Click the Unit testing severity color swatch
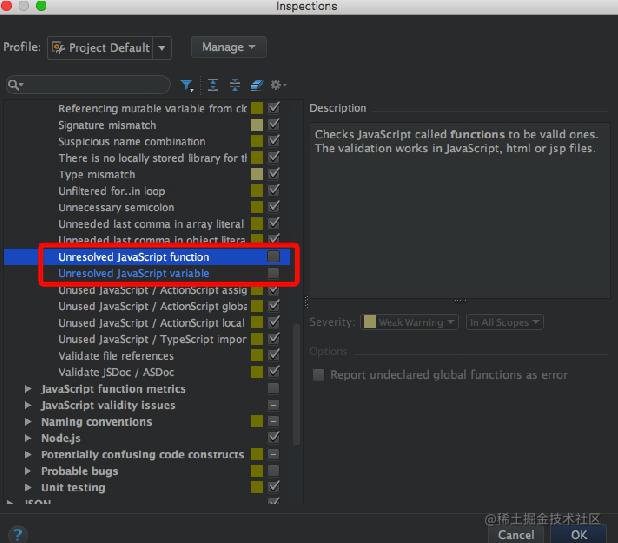 [257, 487]
